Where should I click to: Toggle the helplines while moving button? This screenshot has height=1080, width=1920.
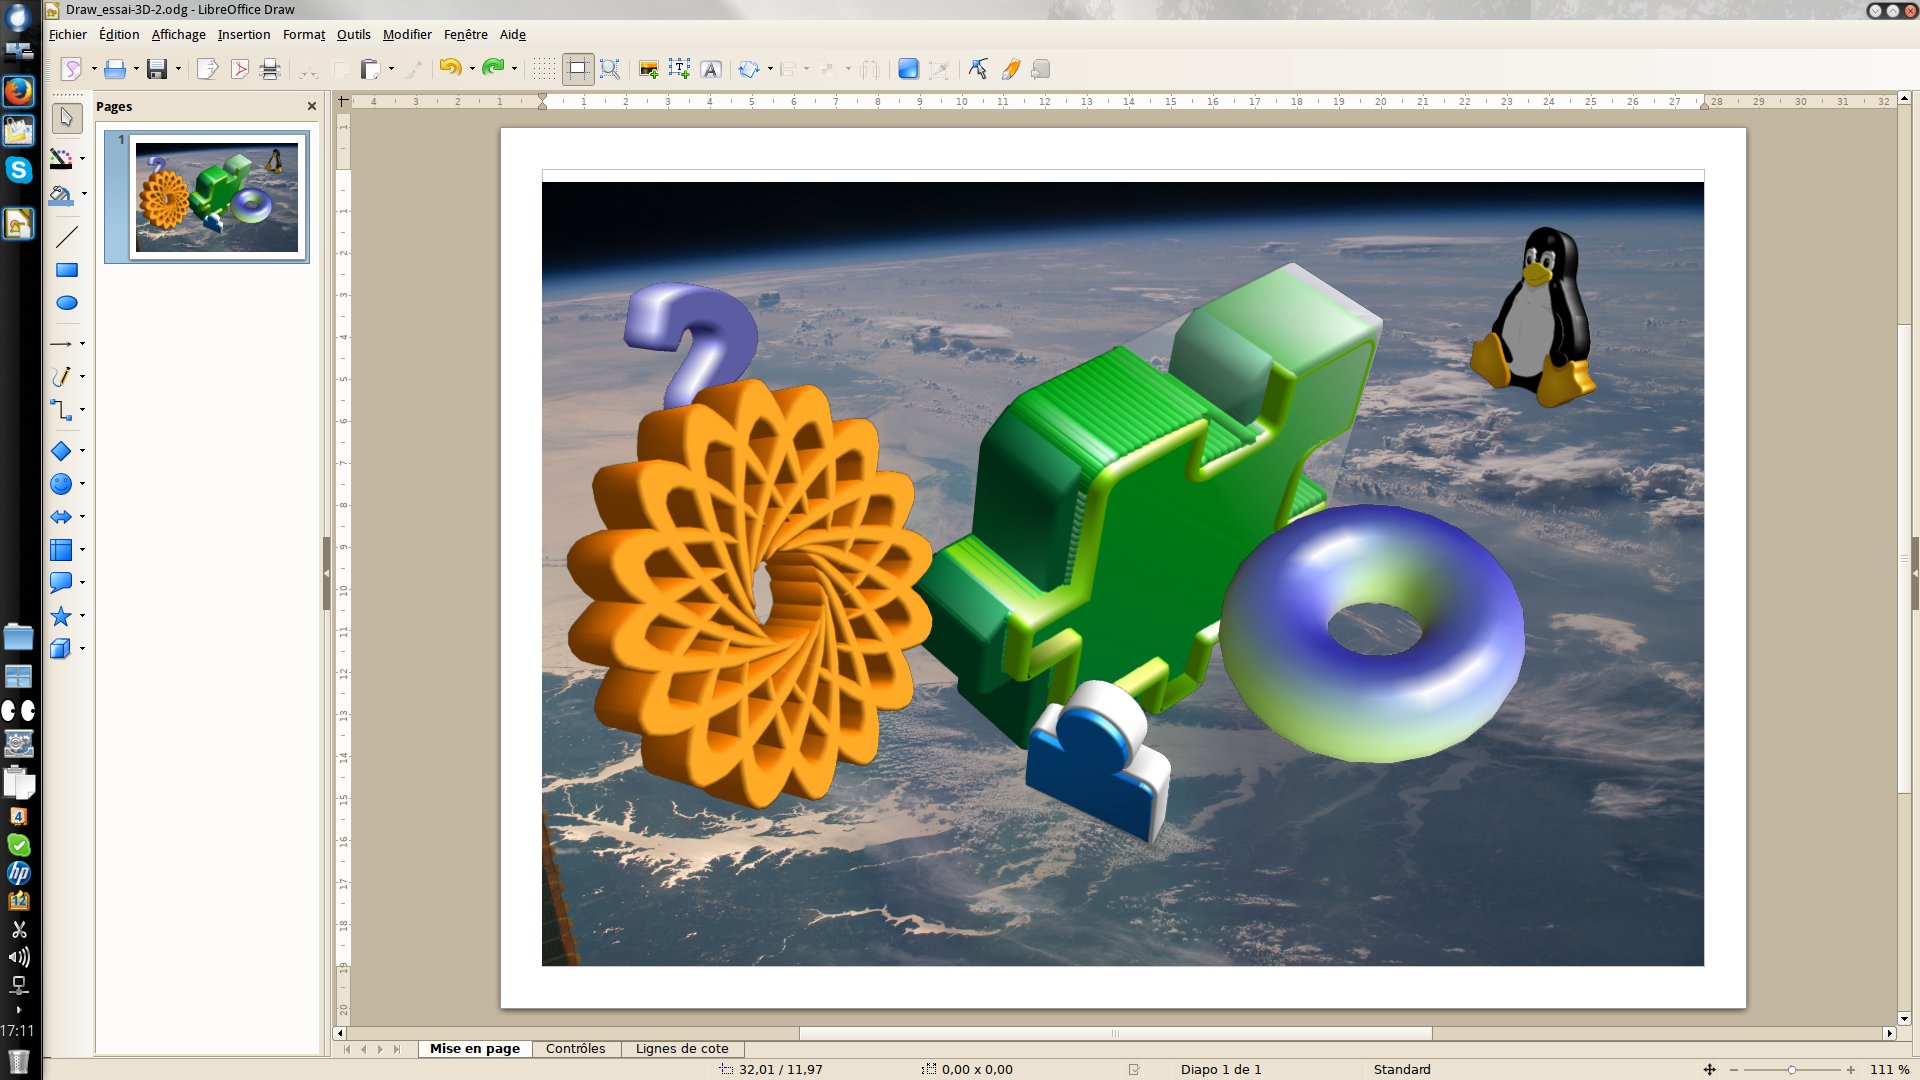(578, 69)
